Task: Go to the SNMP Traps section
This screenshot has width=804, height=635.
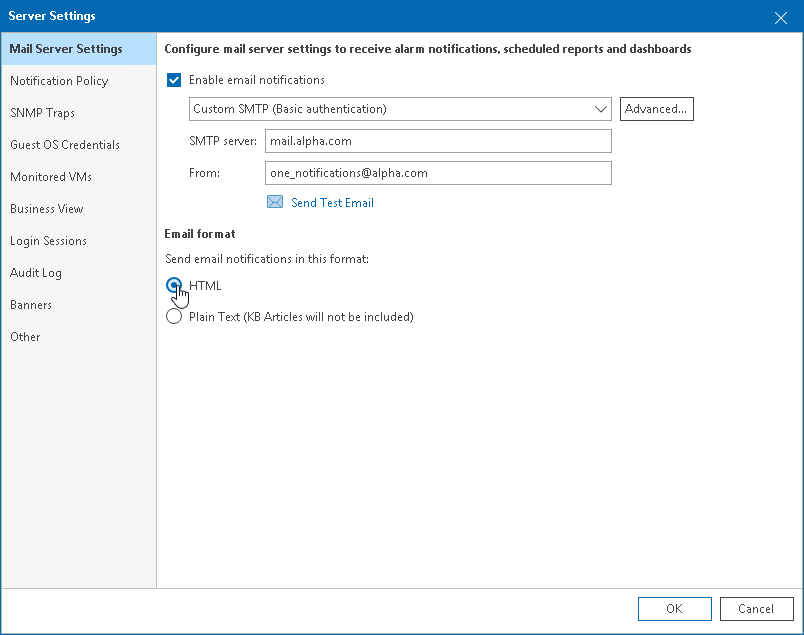Action: point(42,113)
